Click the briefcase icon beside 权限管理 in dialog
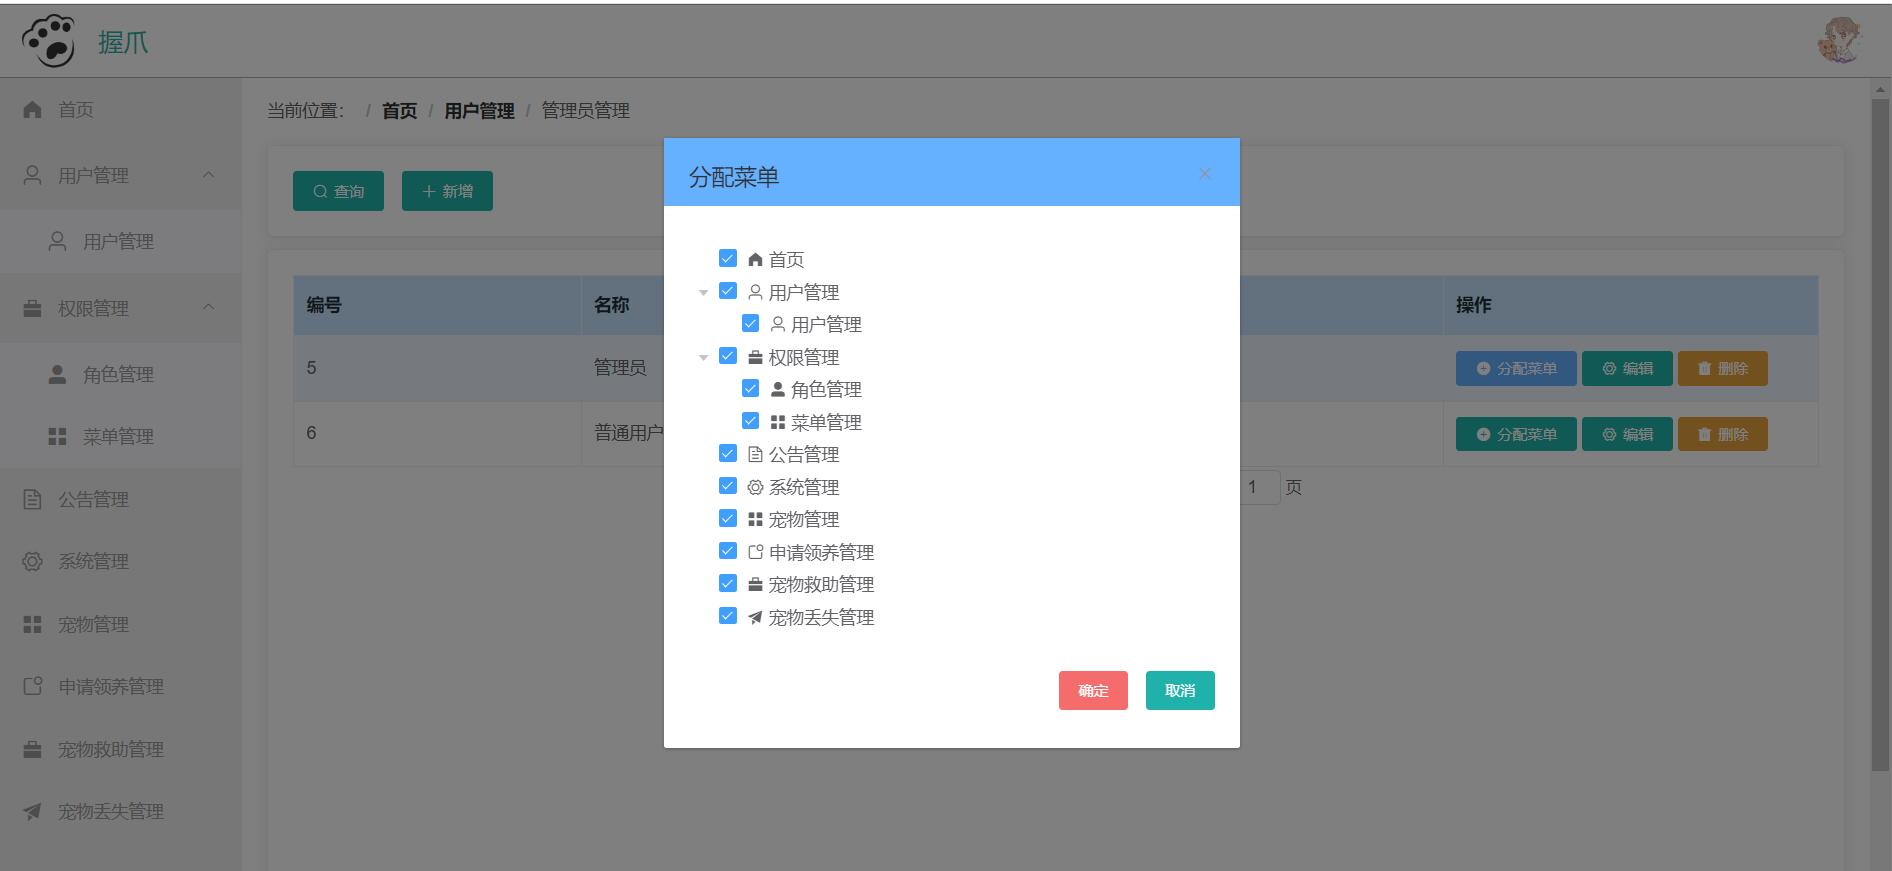Viewport: 1892px width, 871px height. [x=755, y=357]
